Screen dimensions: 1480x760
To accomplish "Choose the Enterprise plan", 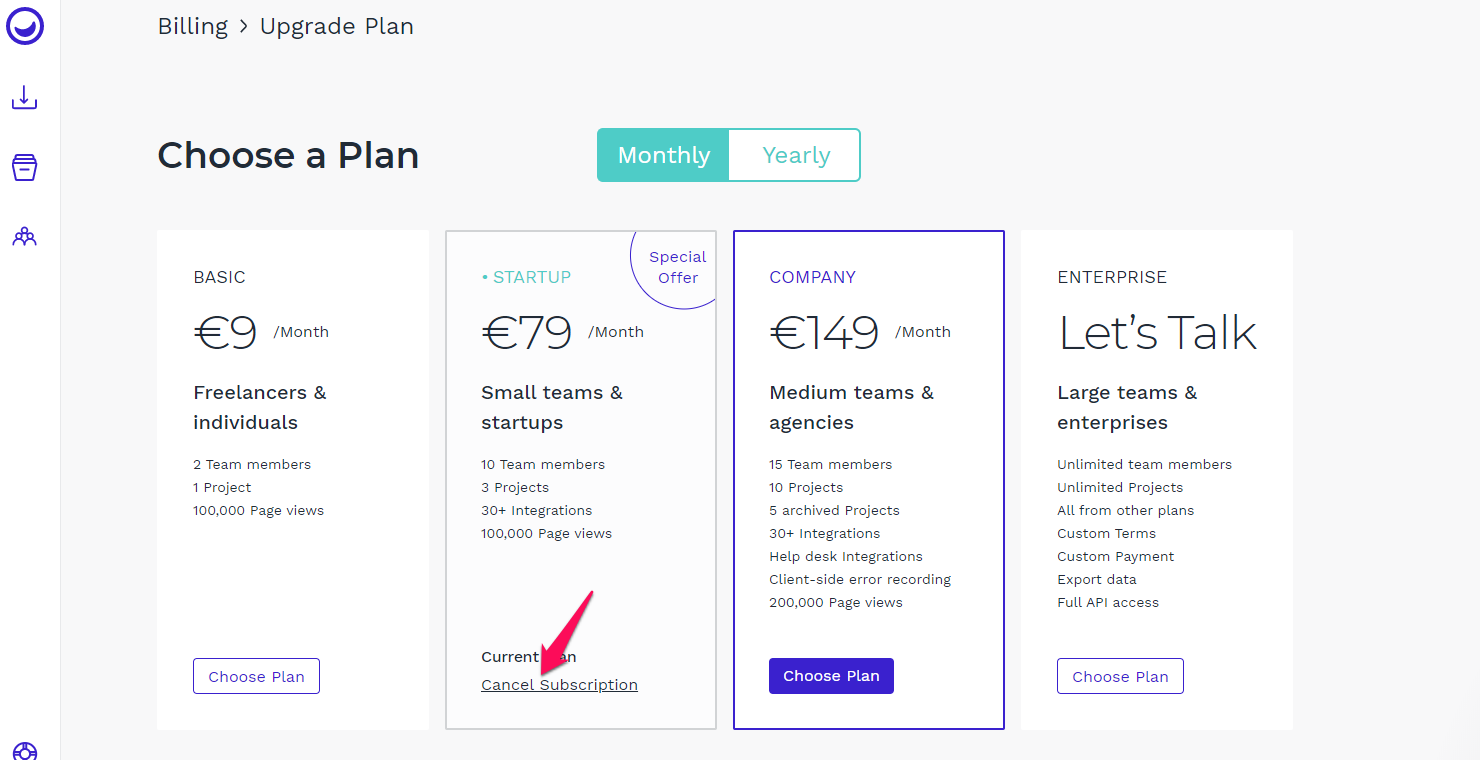I will click(1120, 676).
